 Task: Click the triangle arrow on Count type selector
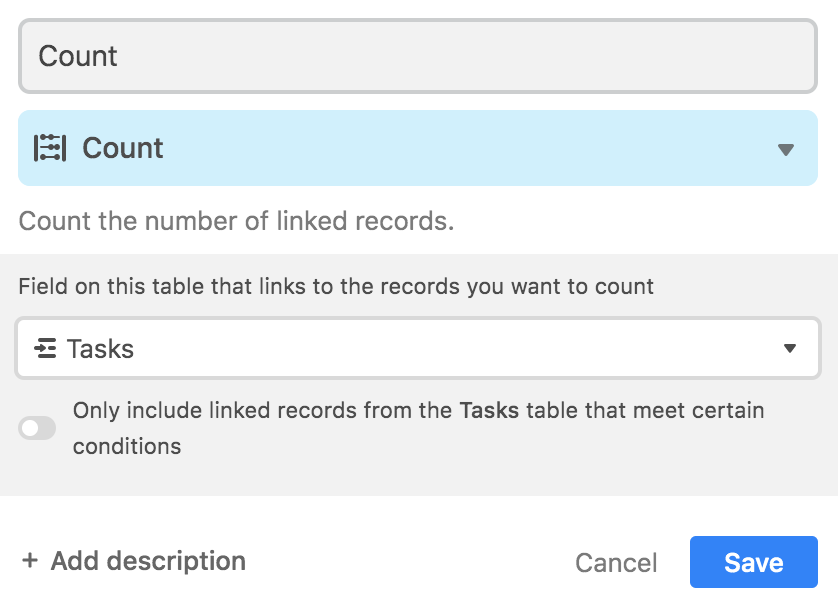coord(785,150)
